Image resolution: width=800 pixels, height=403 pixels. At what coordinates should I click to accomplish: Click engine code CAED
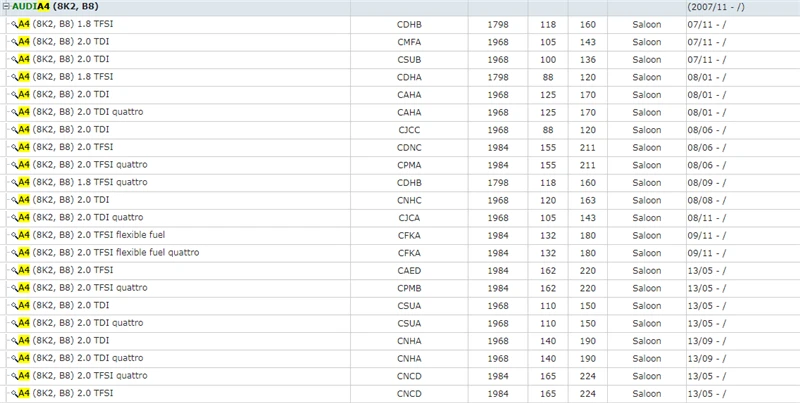pos(409,271)
